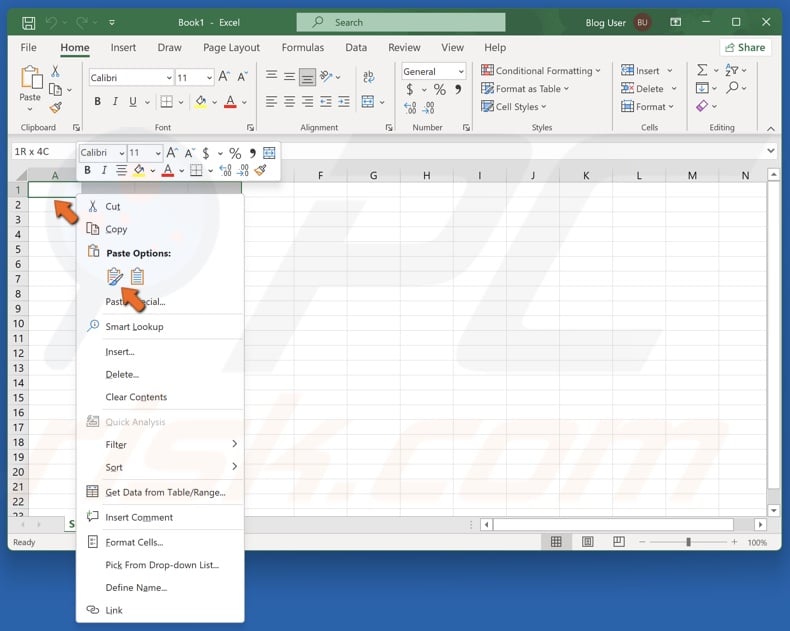790x631 pixels.
Task: Click the Search box in title bar
Action: [394, 22]
